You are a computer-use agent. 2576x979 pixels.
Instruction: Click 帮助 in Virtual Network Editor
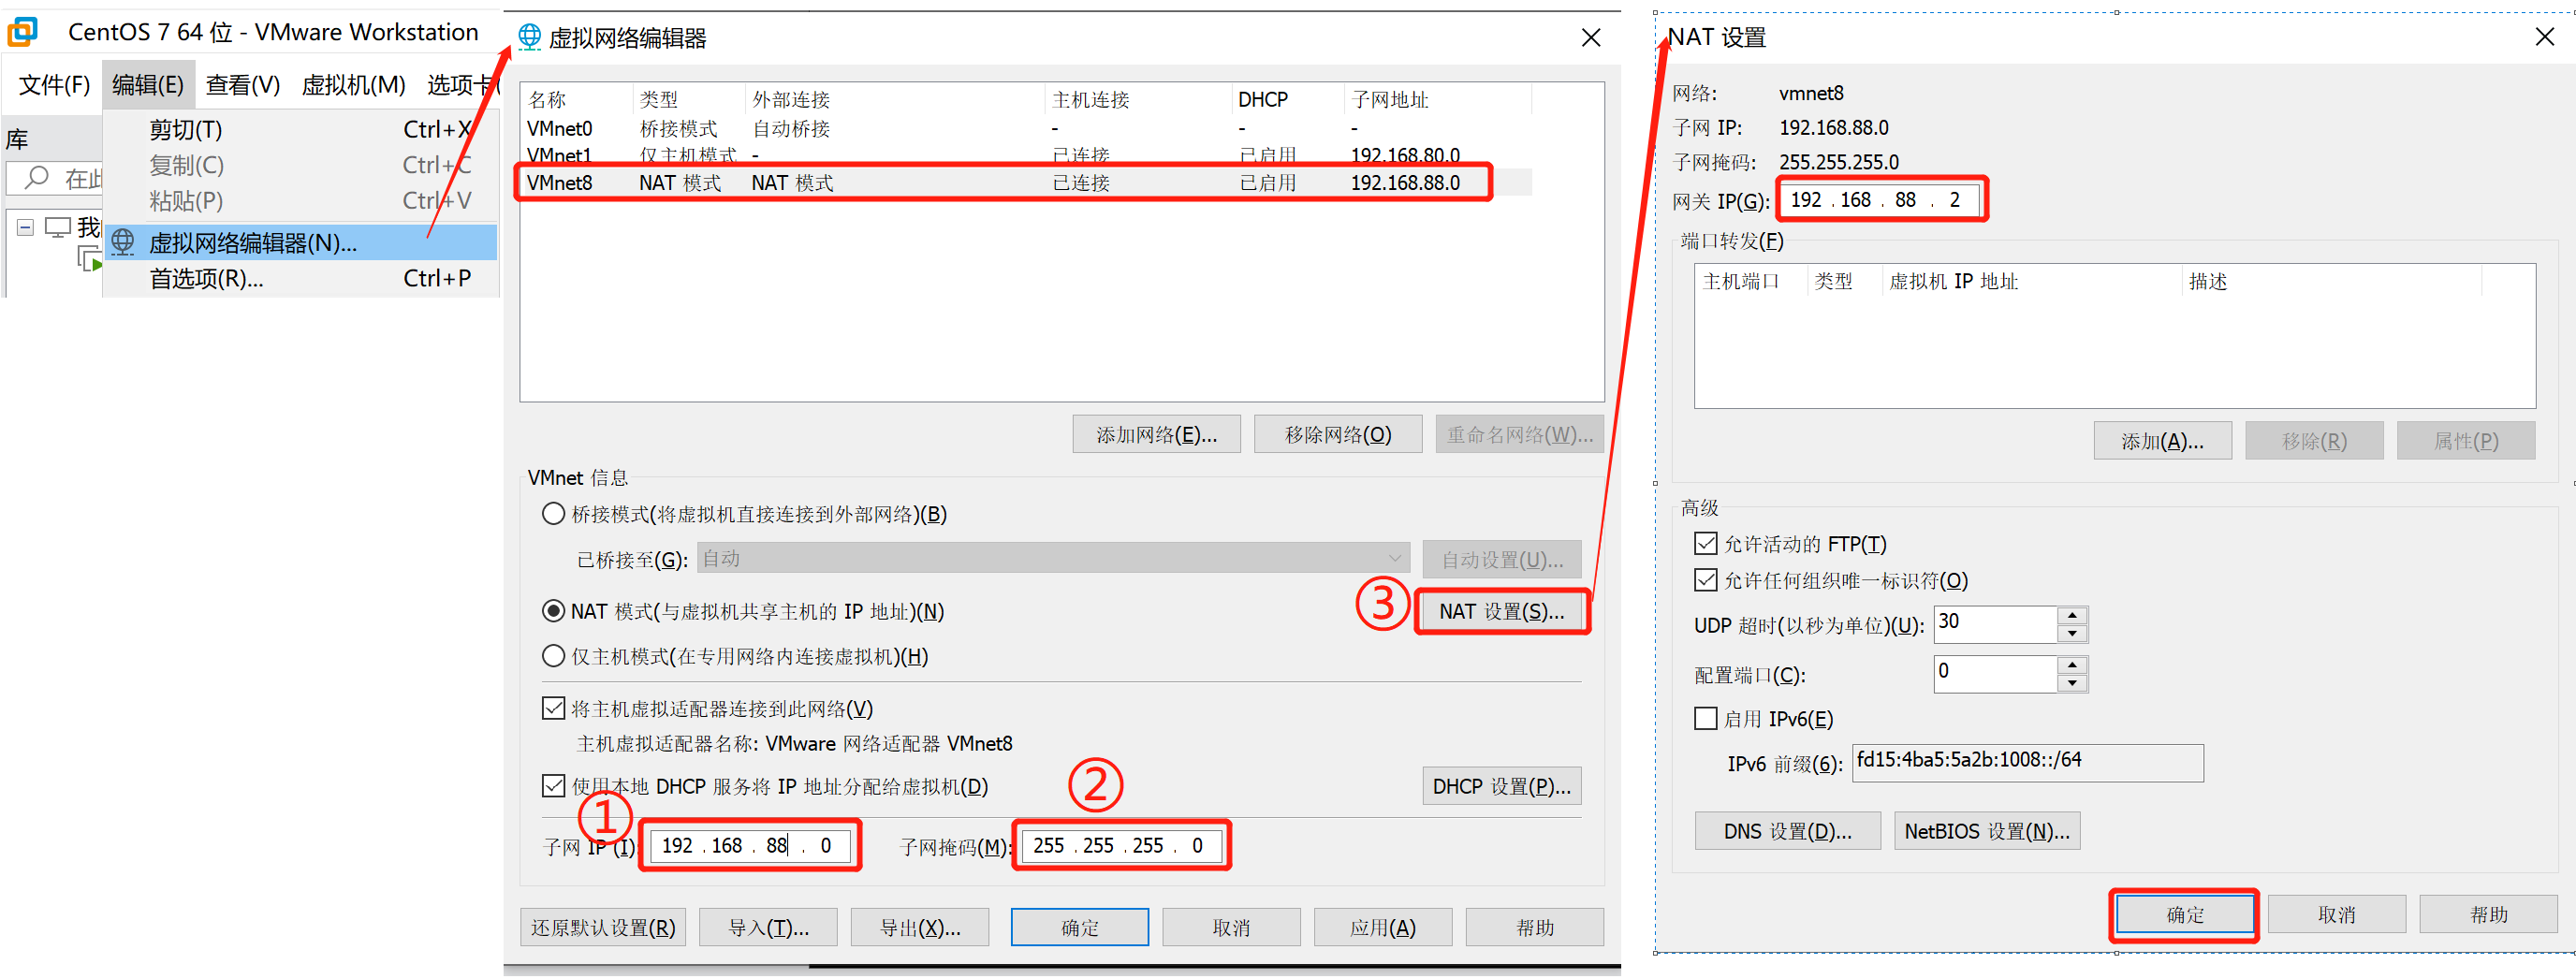[1535, 927]
